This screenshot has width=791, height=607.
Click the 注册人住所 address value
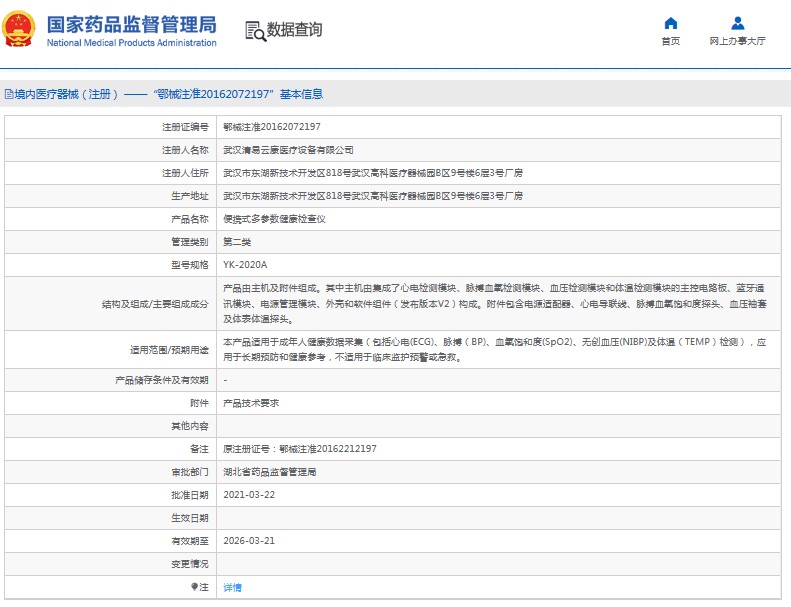tap(373, 173)
